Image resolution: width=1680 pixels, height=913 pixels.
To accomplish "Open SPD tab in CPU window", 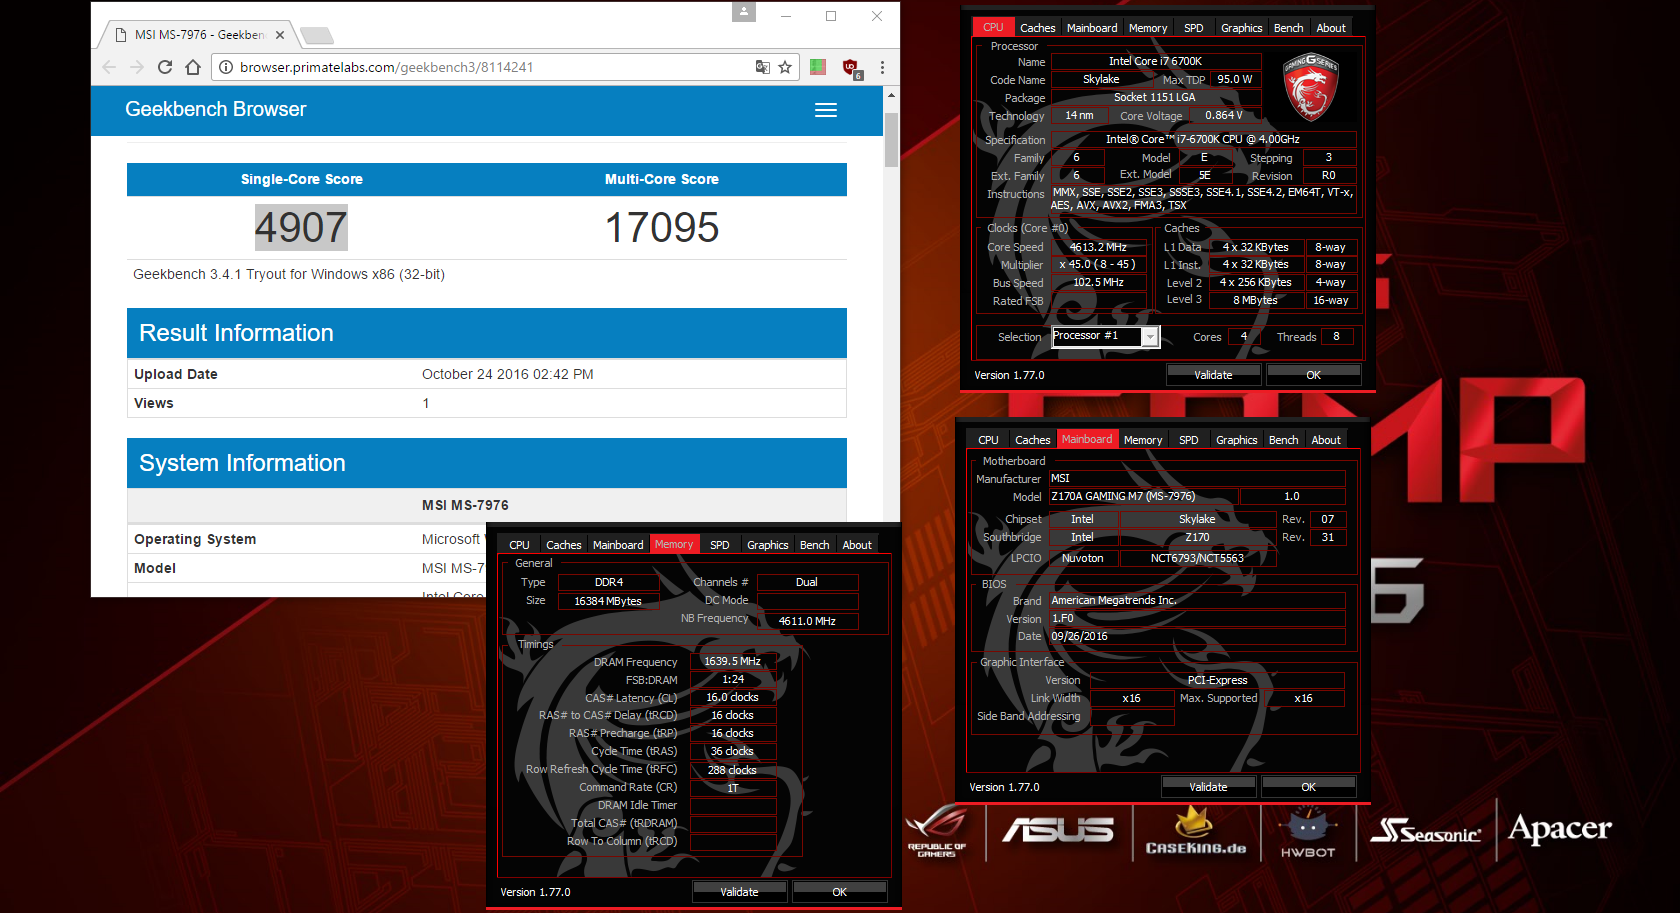I will point(1194,28).
